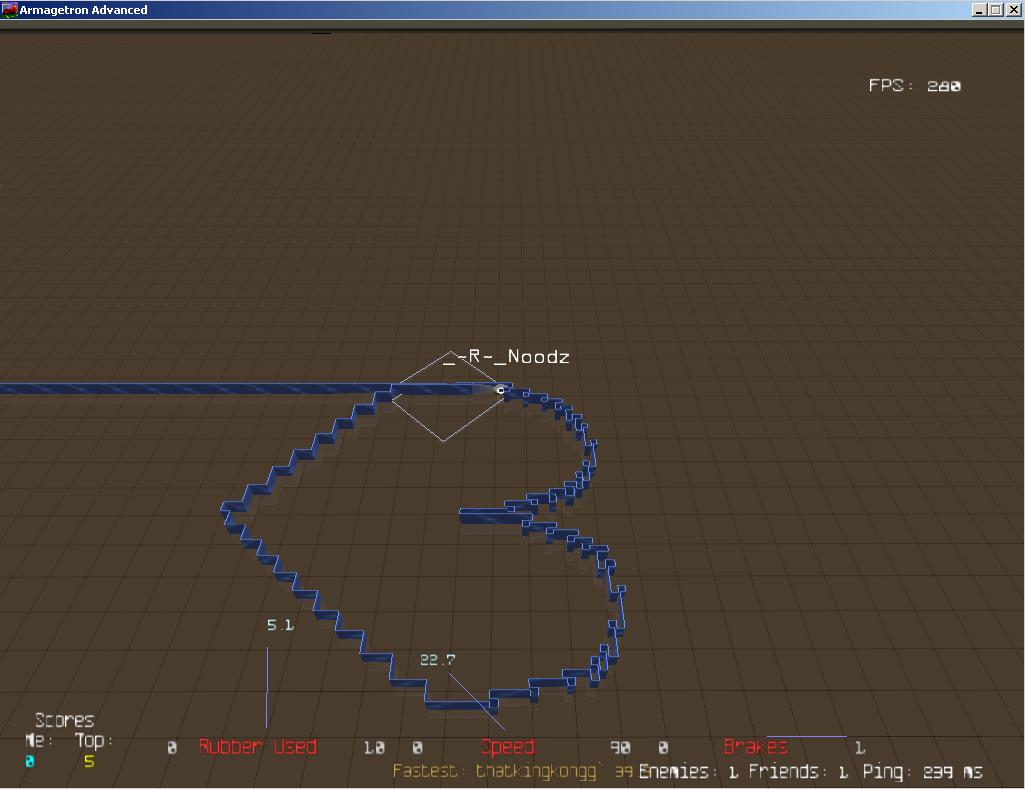This screenshot has height=789, width=1025.
Task: Click the "Armagetron Advanced" window title text
Action: 83,10
